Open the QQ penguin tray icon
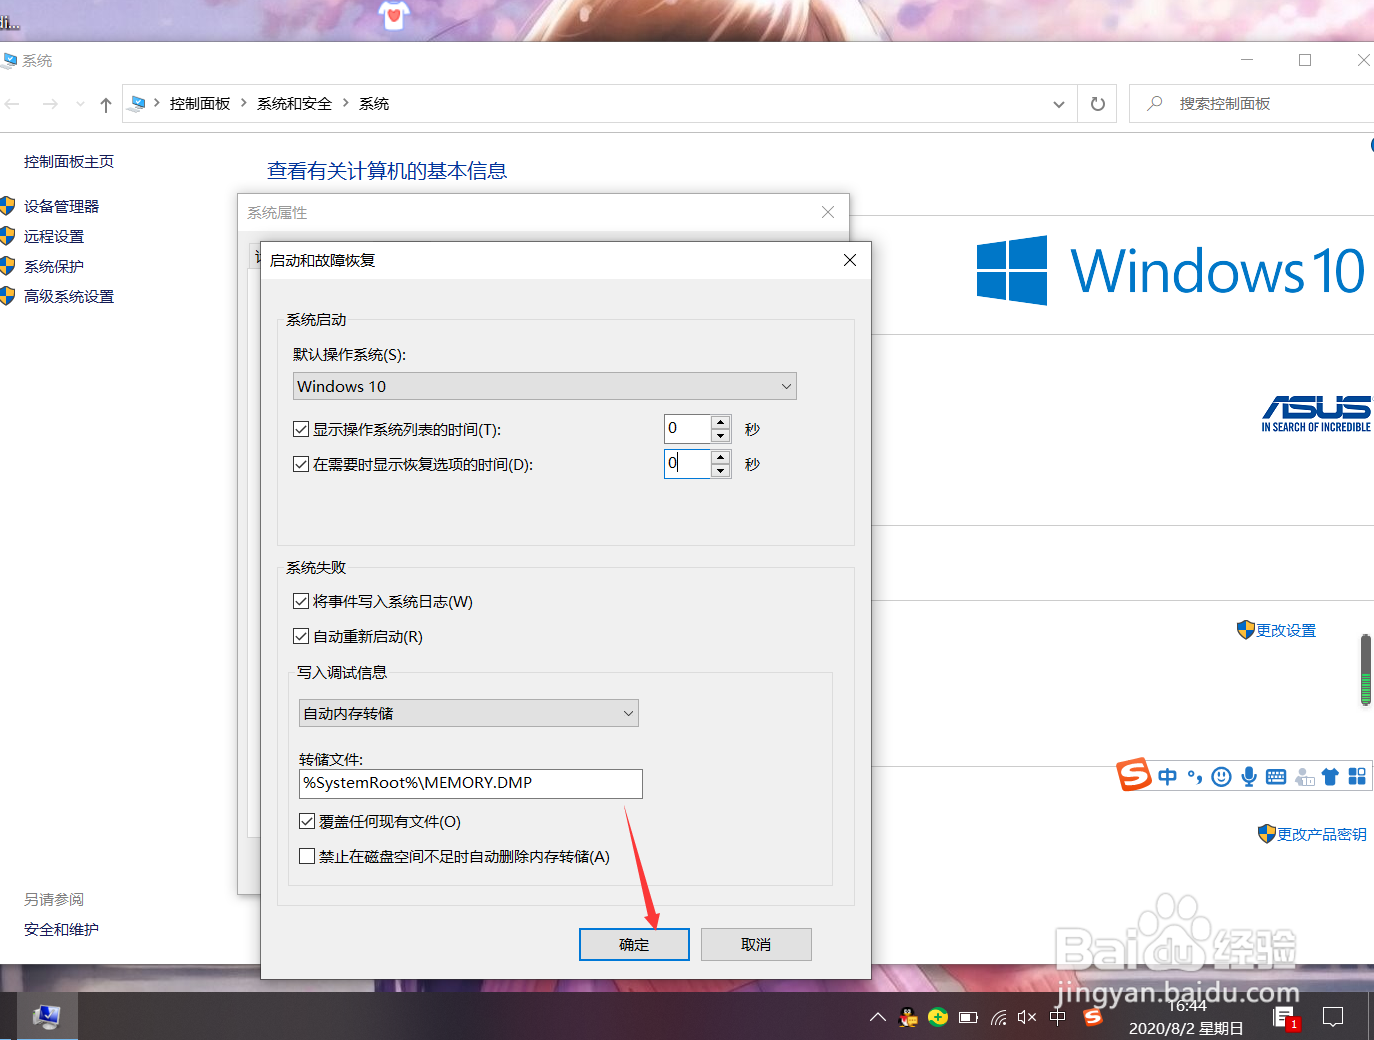 click(x=908, y=1017)
